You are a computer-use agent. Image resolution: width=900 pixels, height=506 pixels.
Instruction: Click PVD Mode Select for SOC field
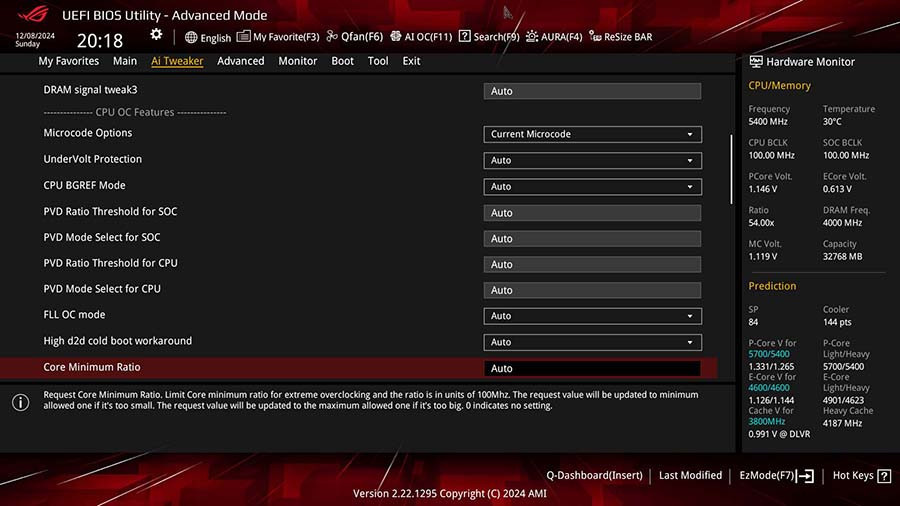coord(592,239)
